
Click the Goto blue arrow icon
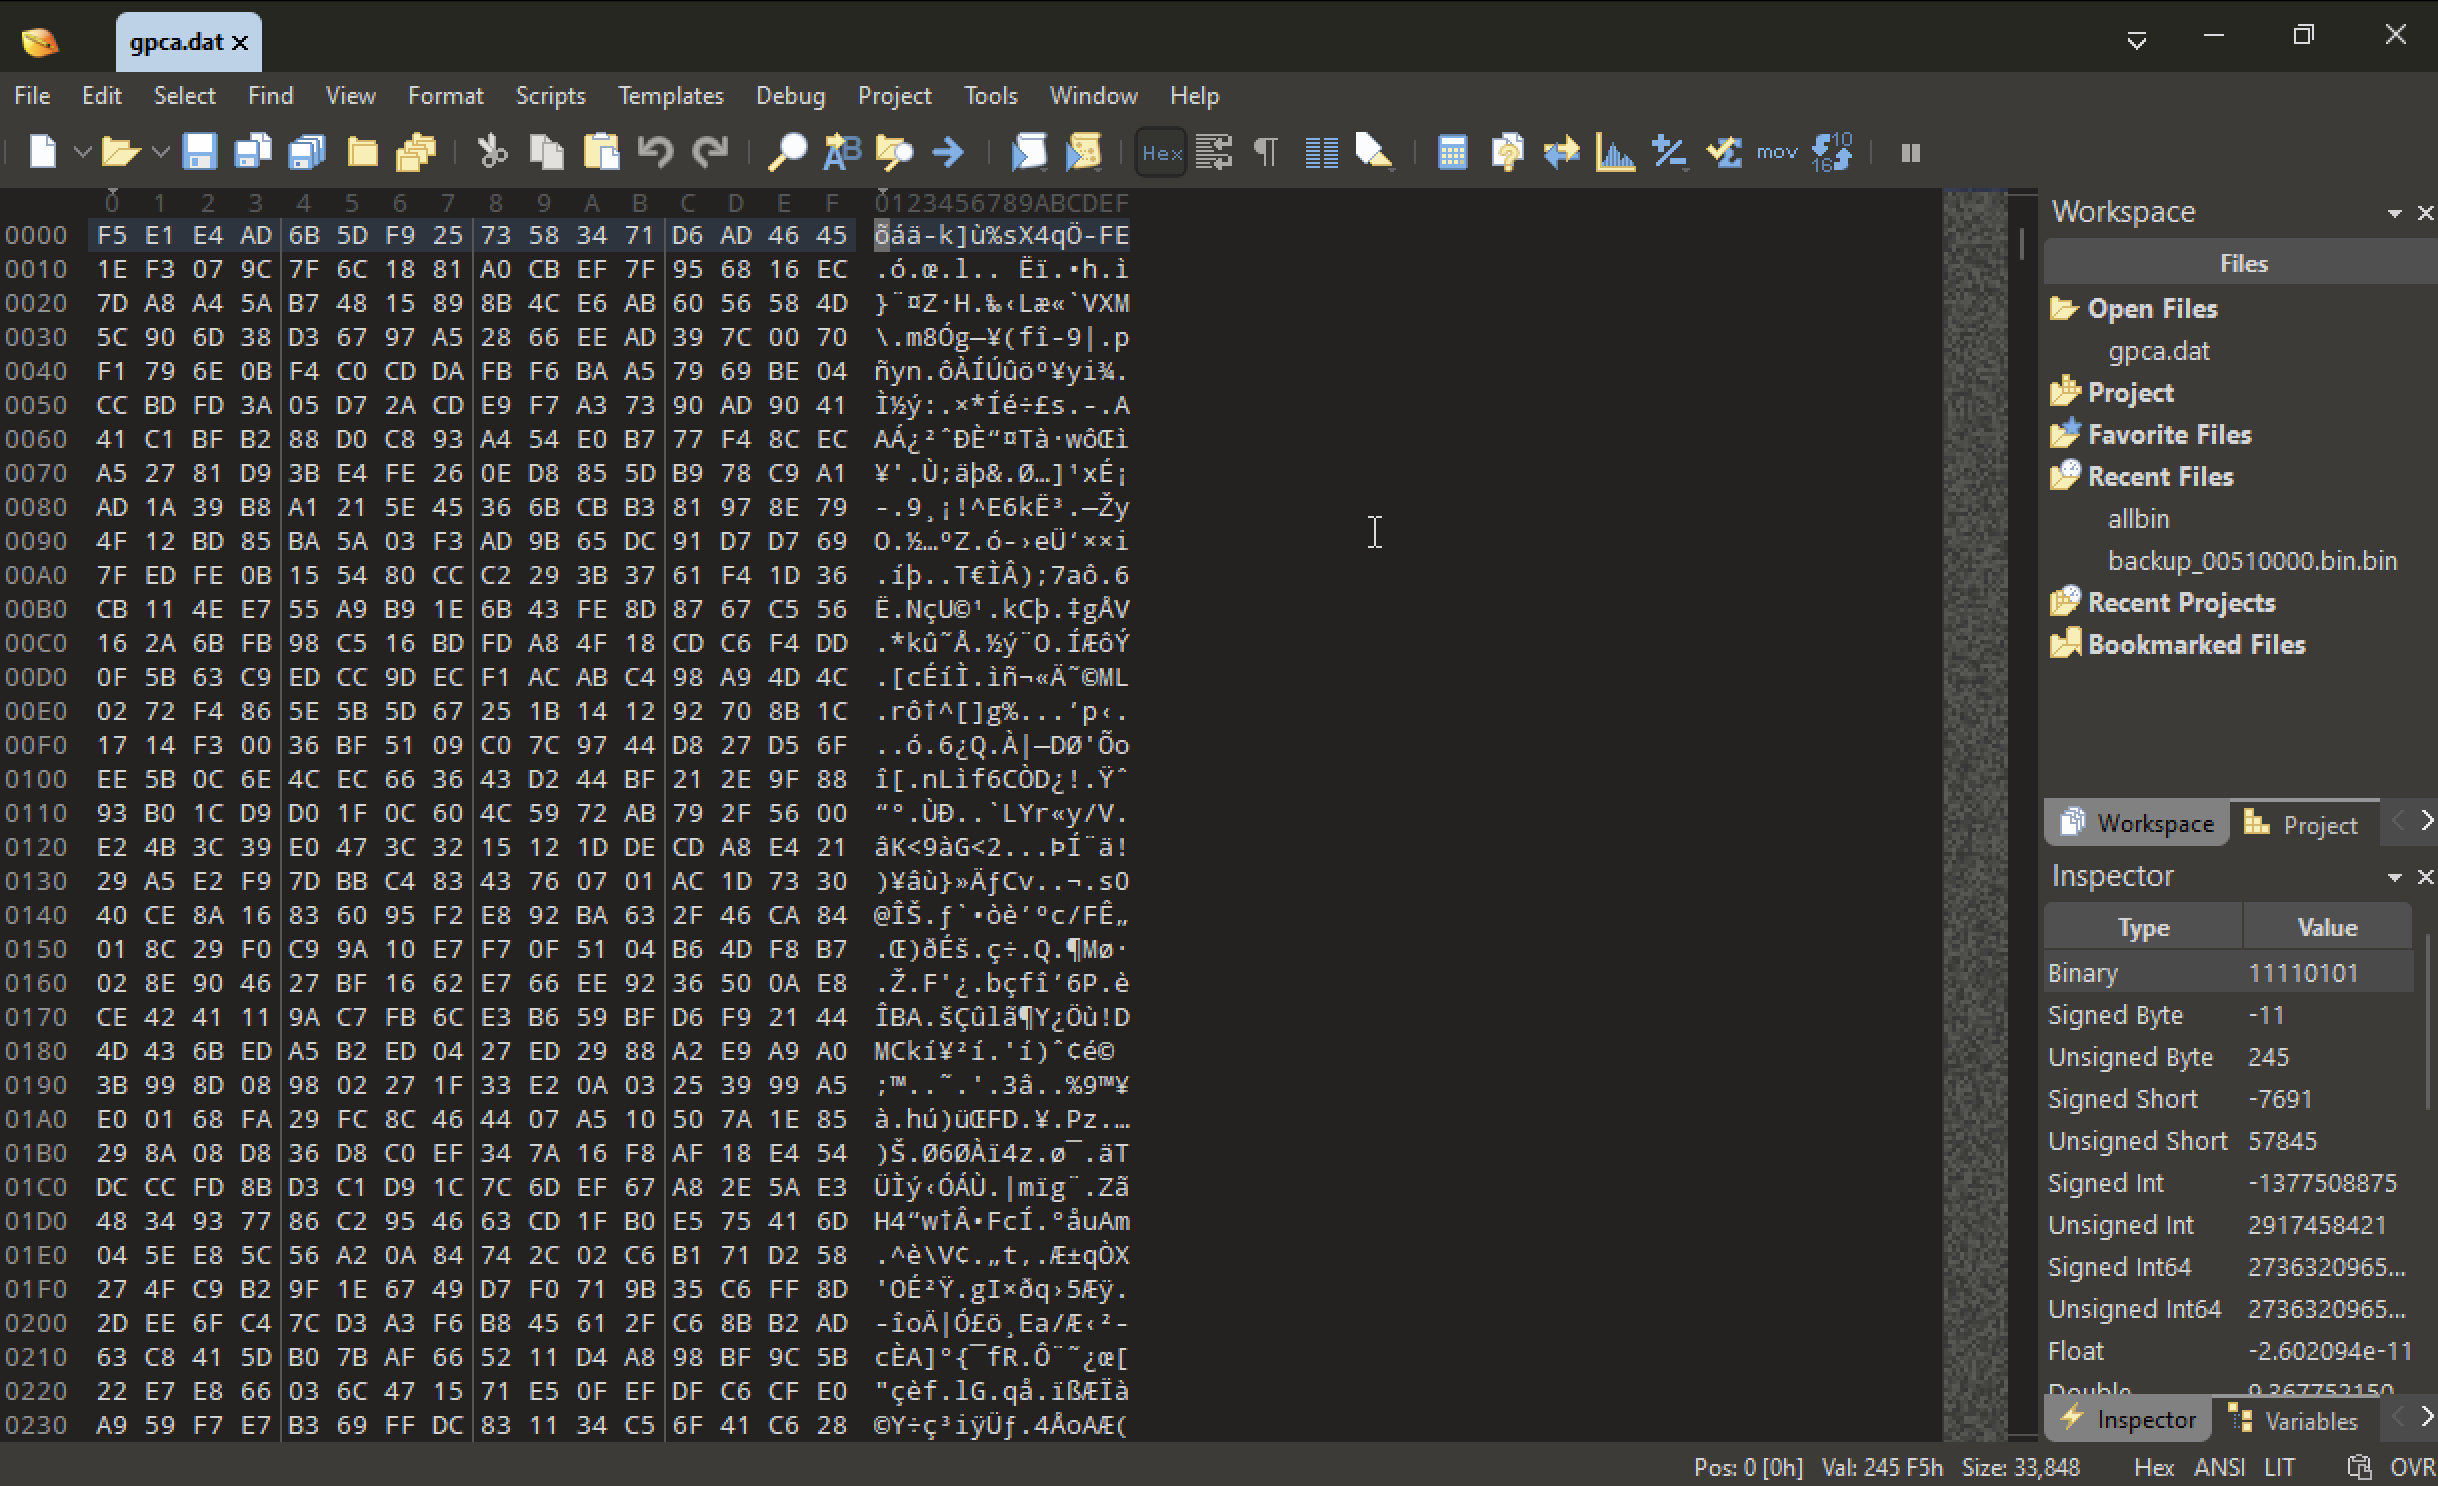click(x=947, y=153)
